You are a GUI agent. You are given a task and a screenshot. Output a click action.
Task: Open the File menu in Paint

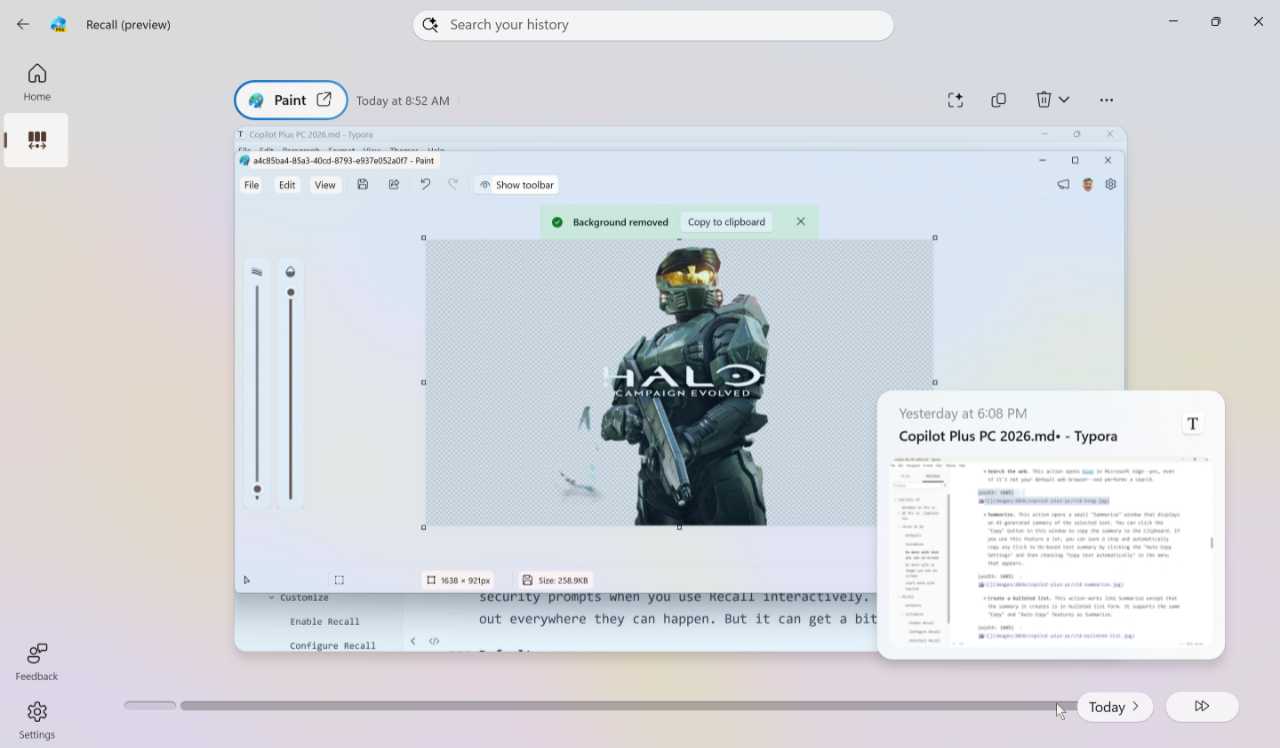pyautogui.click(x=252, y=185)
